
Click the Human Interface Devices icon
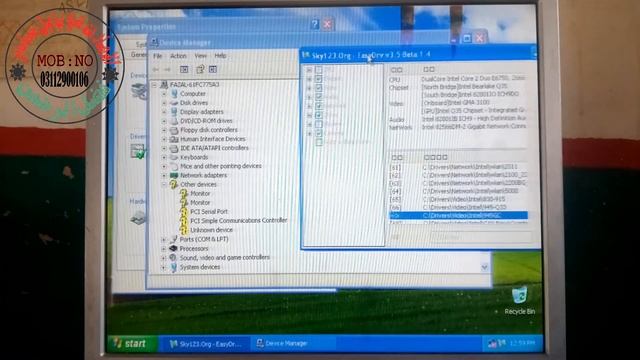pos(174,139)
